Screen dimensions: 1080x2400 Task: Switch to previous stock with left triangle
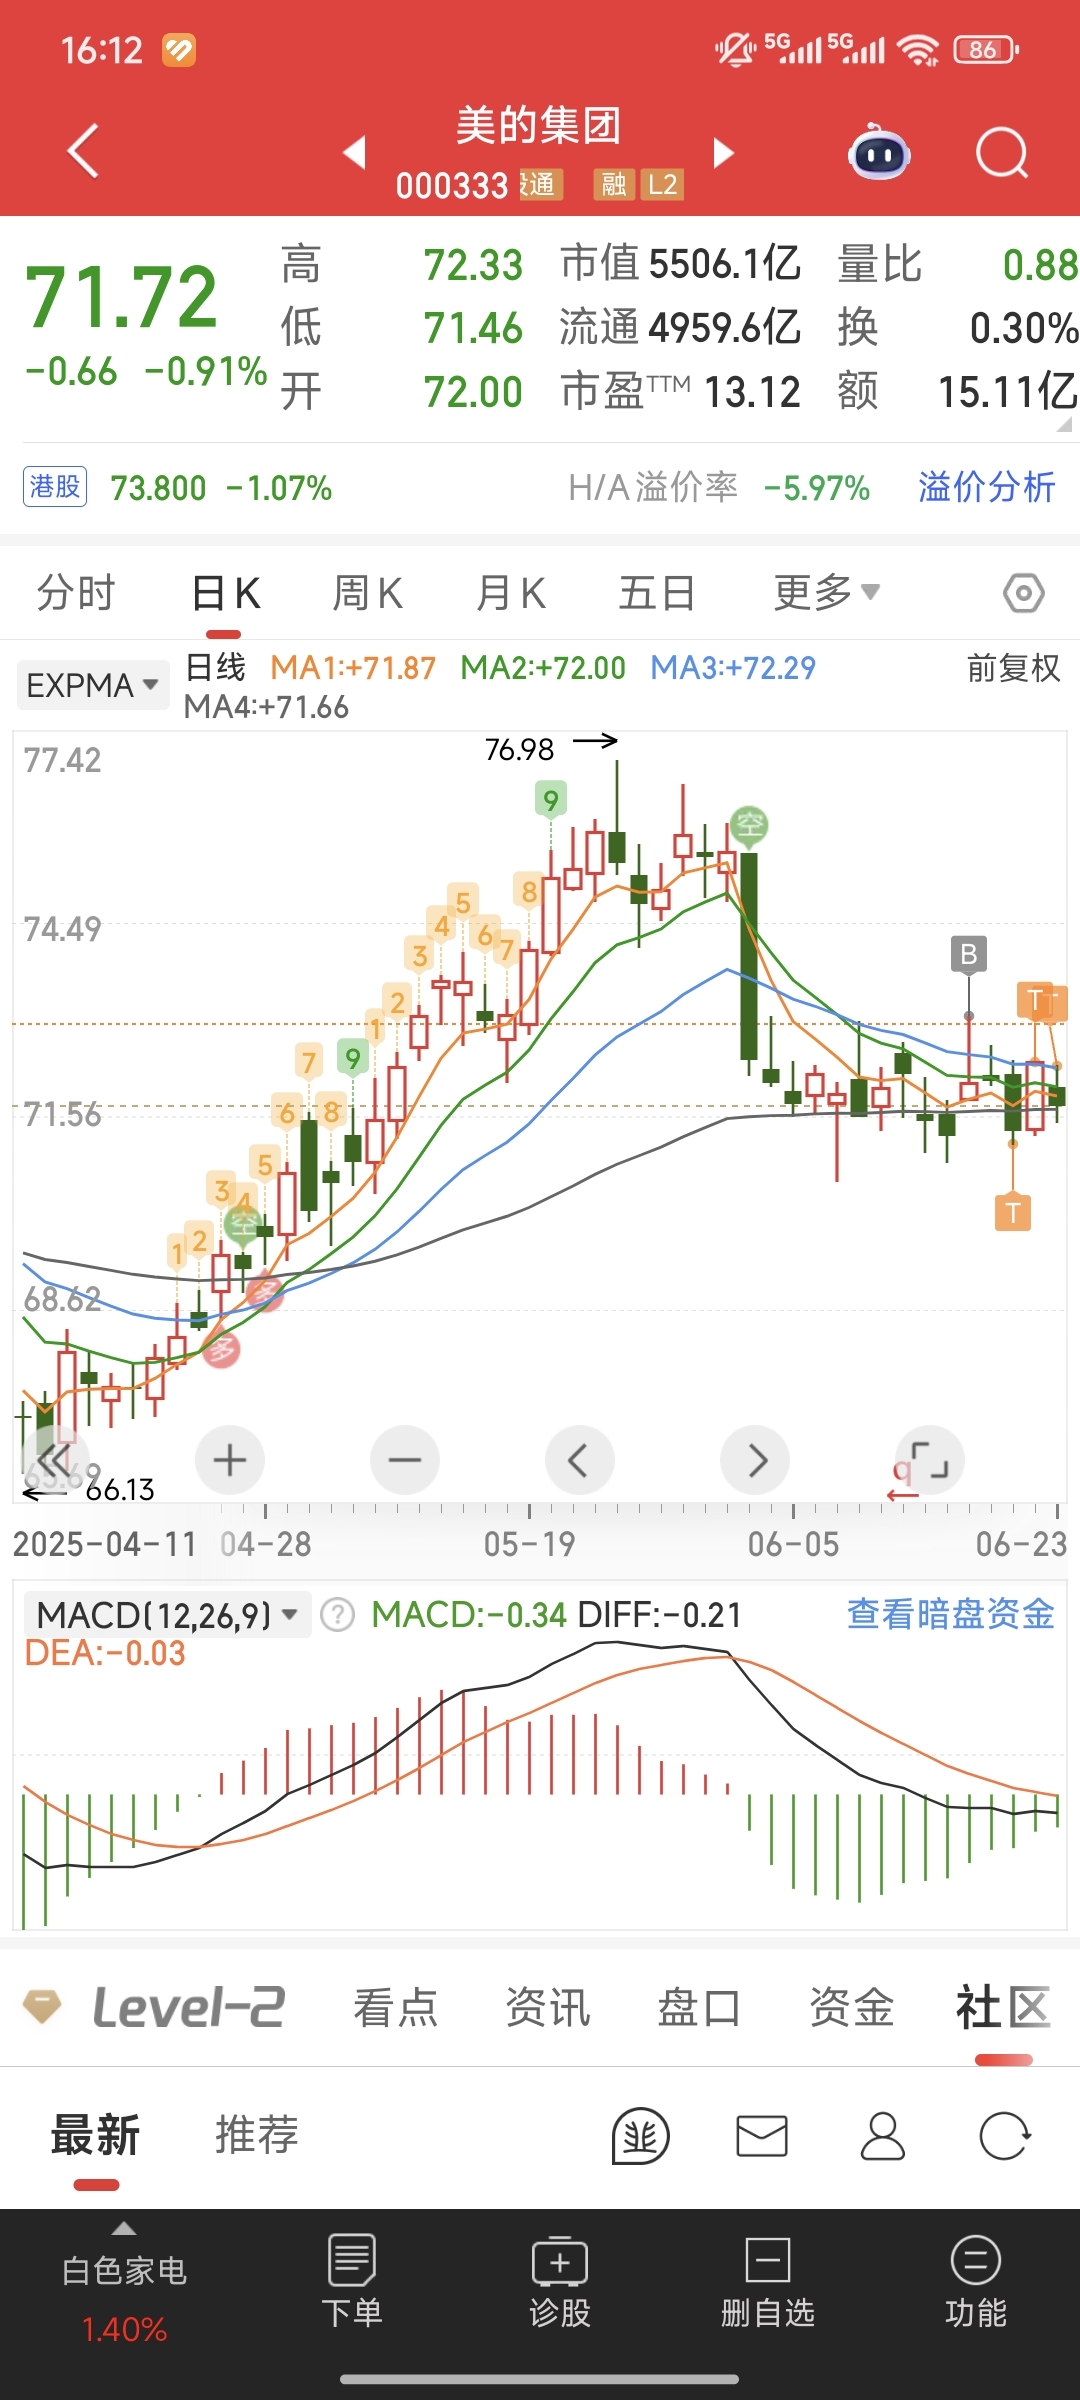[354, 152]
